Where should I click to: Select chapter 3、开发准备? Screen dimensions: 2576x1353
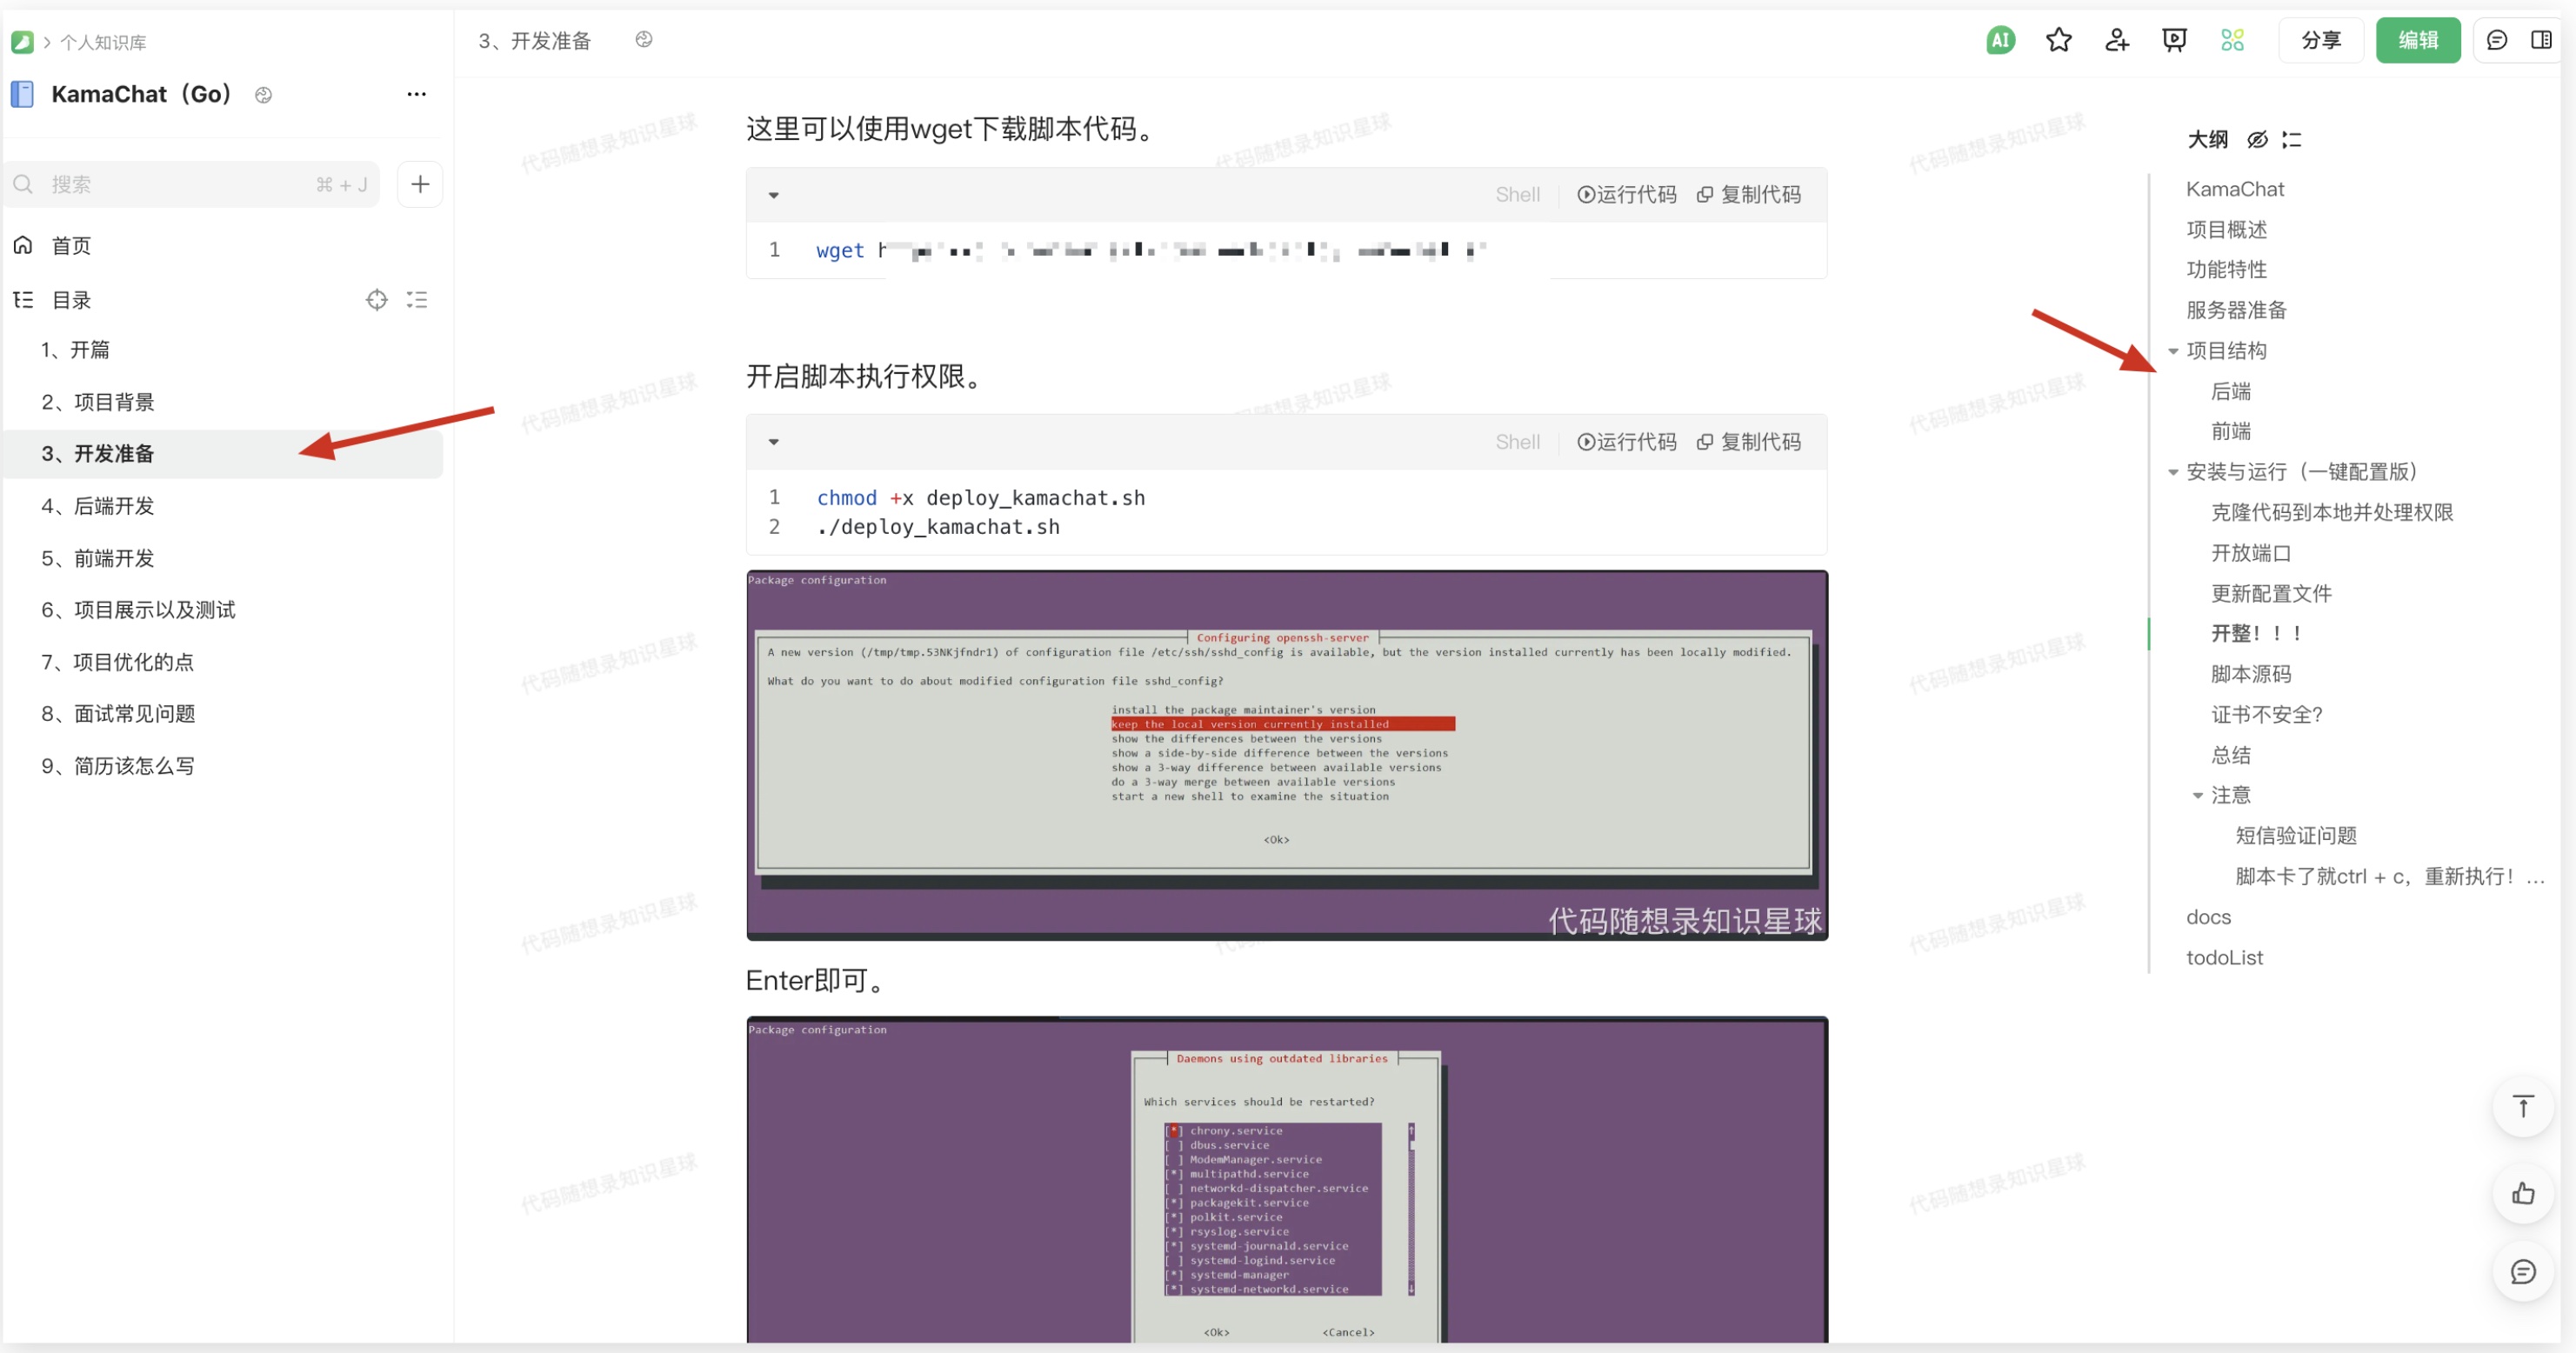pyautogui.click(x=222, y=454)
